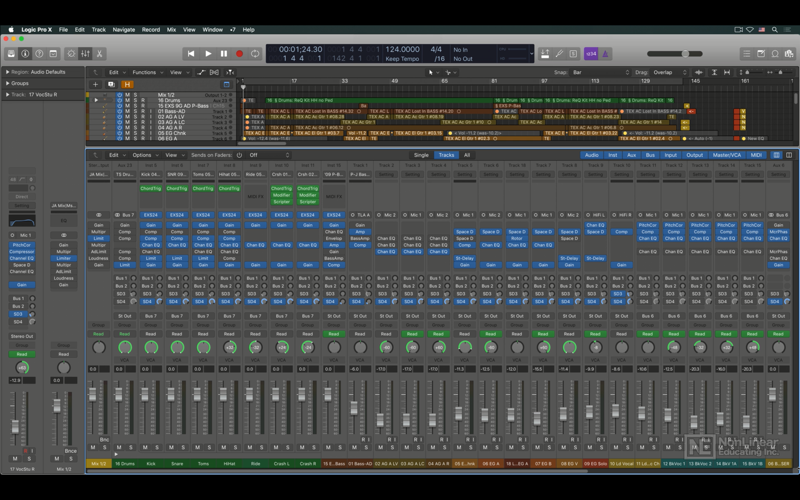
Task: Toggle Cycle mode in transport
Action: click(x=255, y=54)
